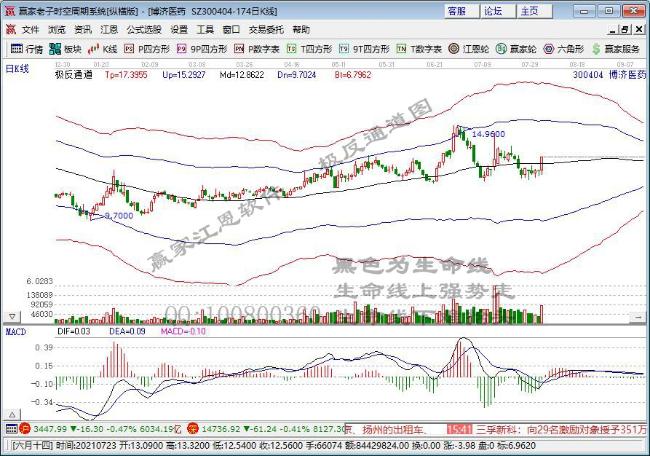
Task: Click the 9.7000 low price label
Action: [x=119, y=216]
